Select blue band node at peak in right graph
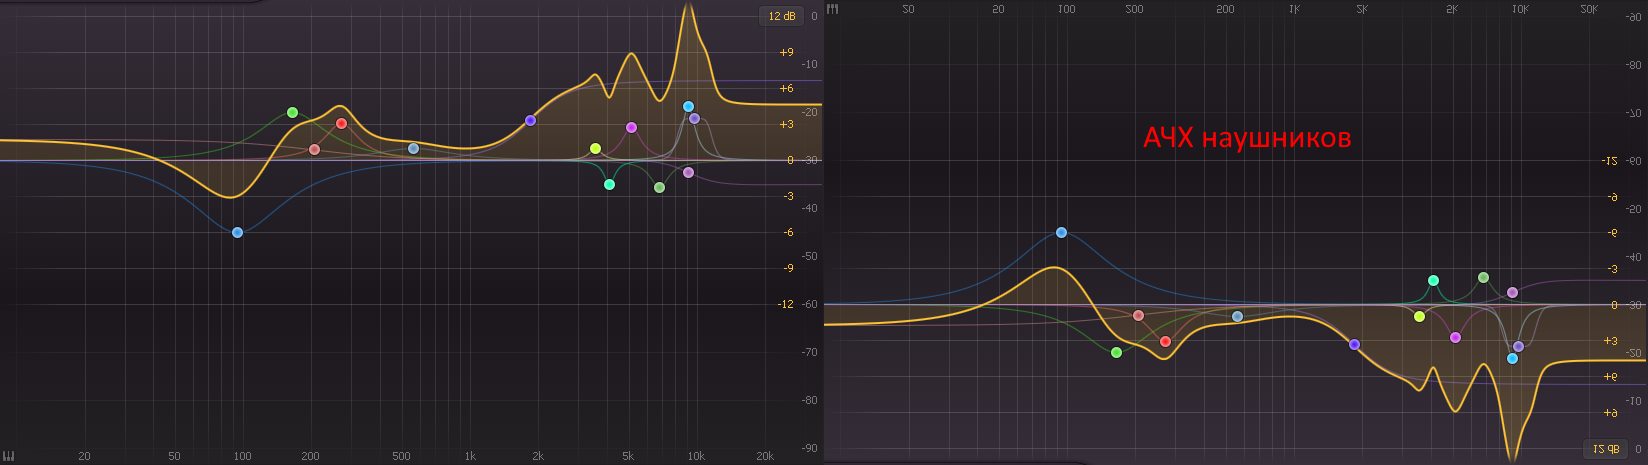The image size is (1648, 465). [1061, 232]
